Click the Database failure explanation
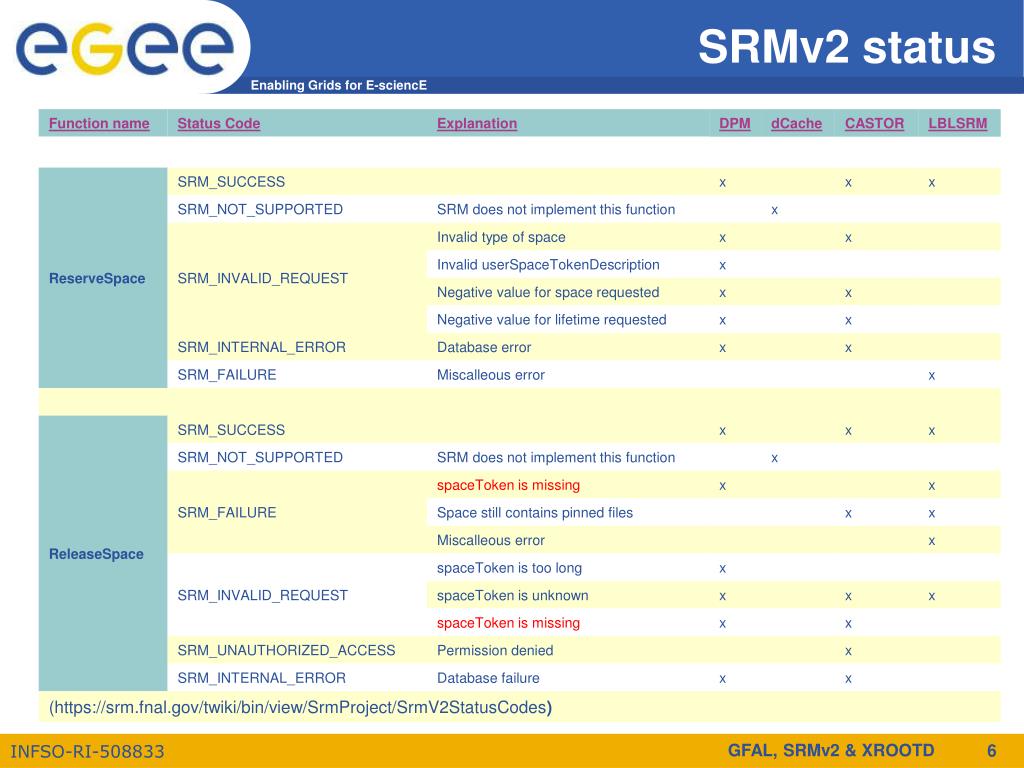The image size is (1024, 768). [x=488, y=678]
